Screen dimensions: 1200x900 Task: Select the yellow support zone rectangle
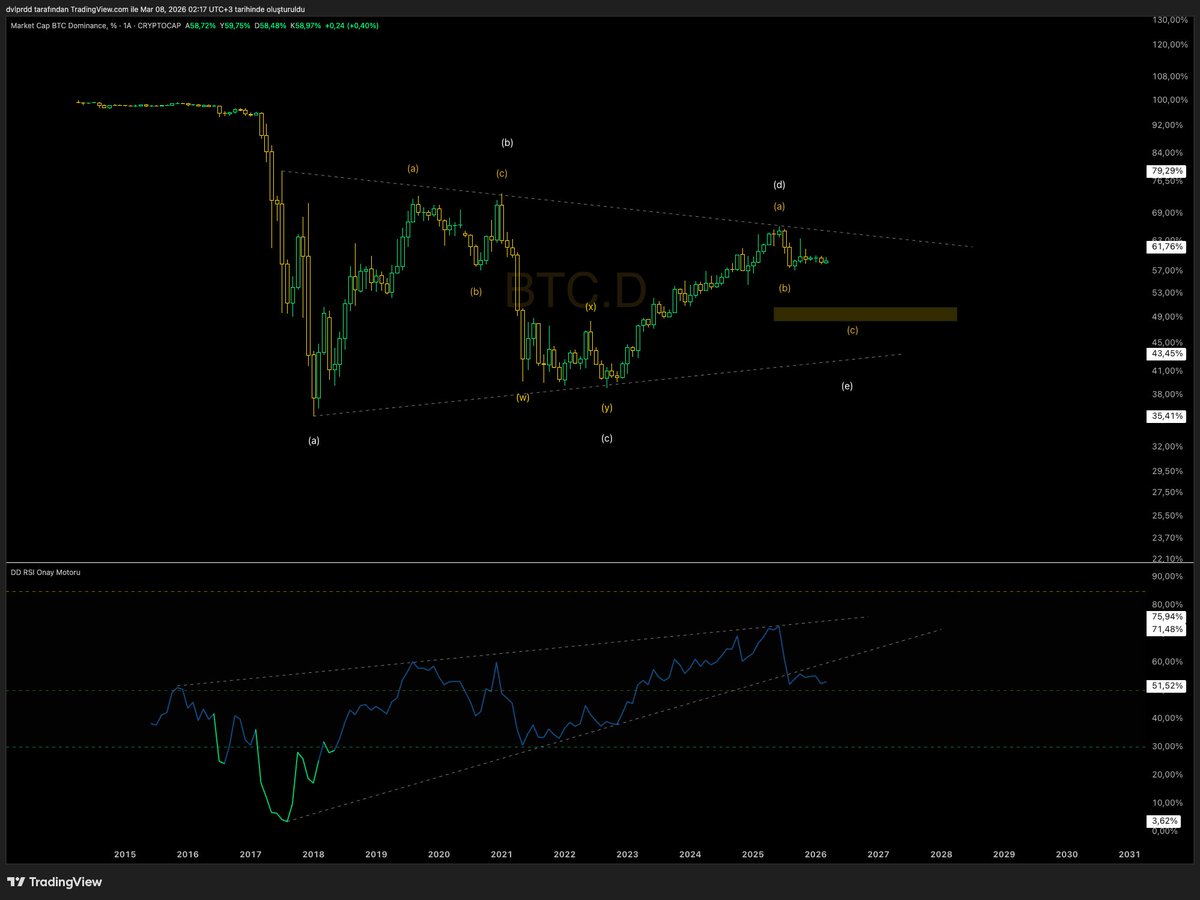tap(864, 314)
